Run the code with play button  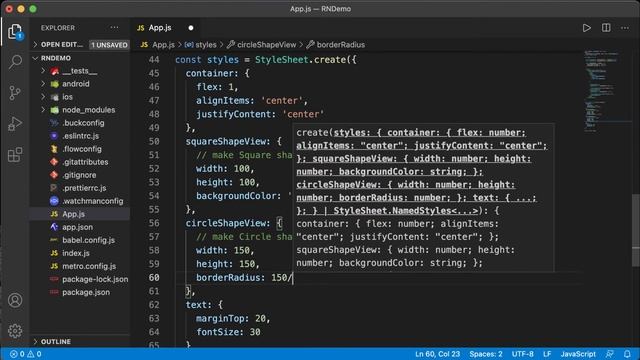[x=587, y=28]
